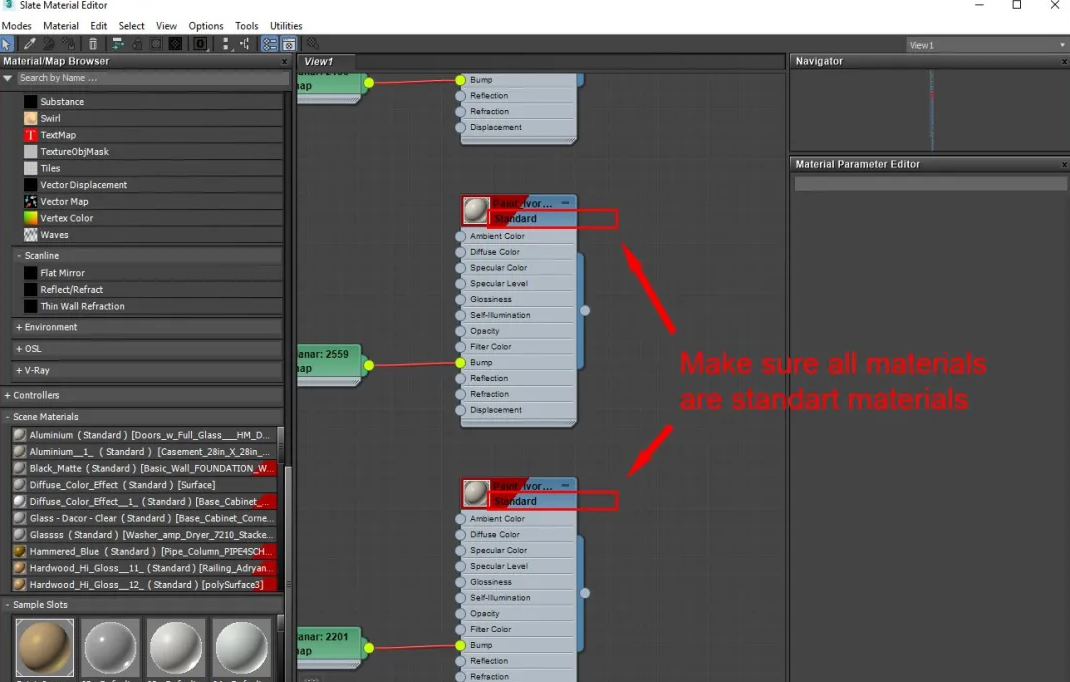Click Hide Unused Nodeslots icon
Screen dimensions: 1070x682
click(x=136, y=44)
